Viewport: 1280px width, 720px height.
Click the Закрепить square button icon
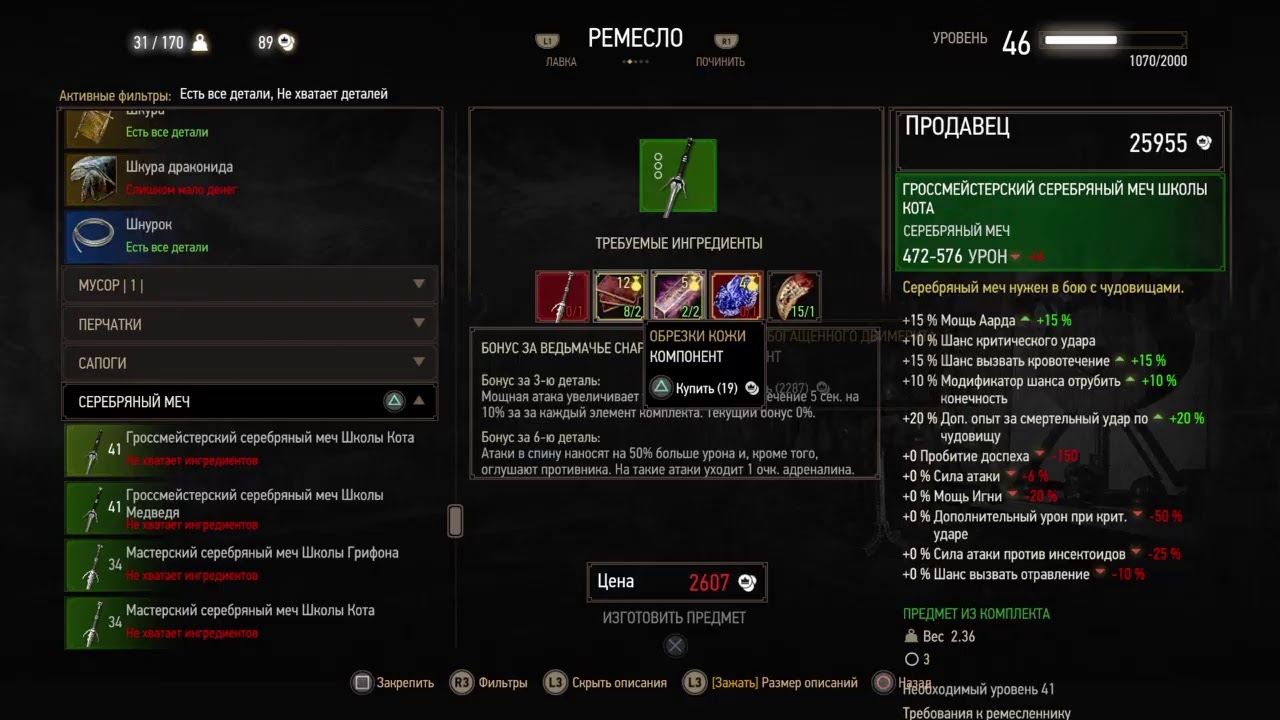coord(362,683)
